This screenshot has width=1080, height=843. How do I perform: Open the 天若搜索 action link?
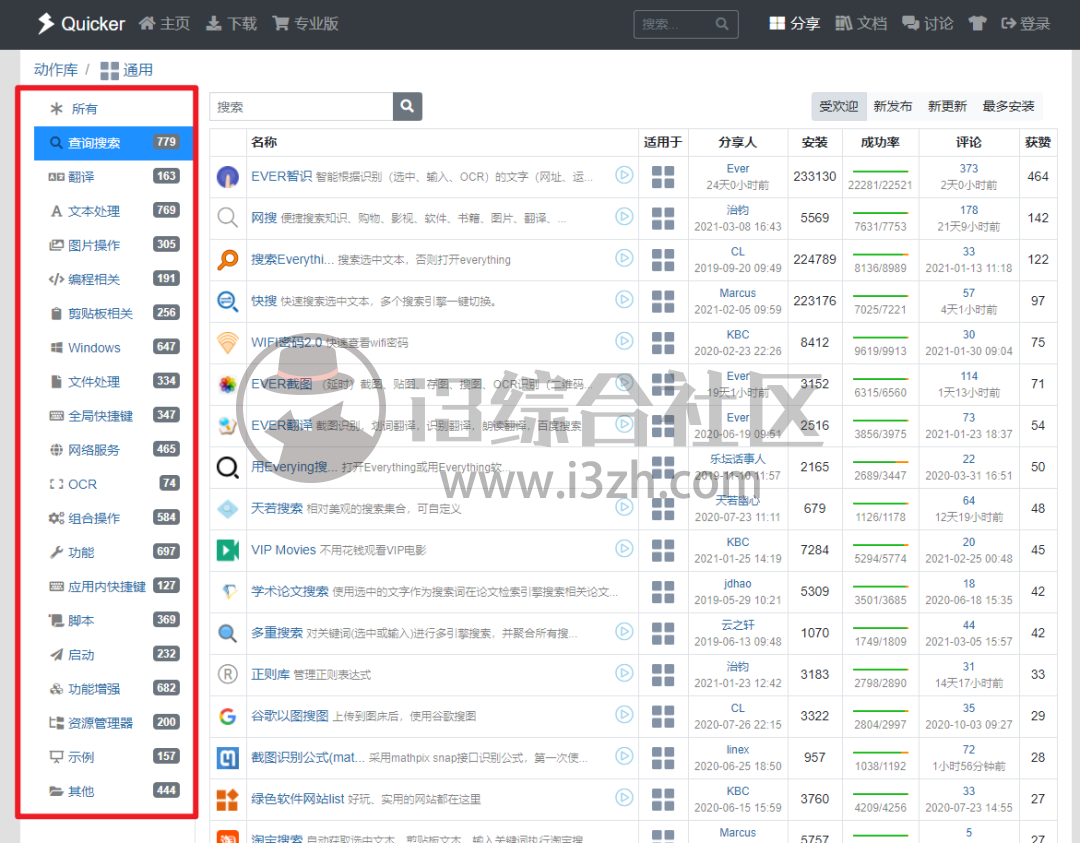click(277, 508)
